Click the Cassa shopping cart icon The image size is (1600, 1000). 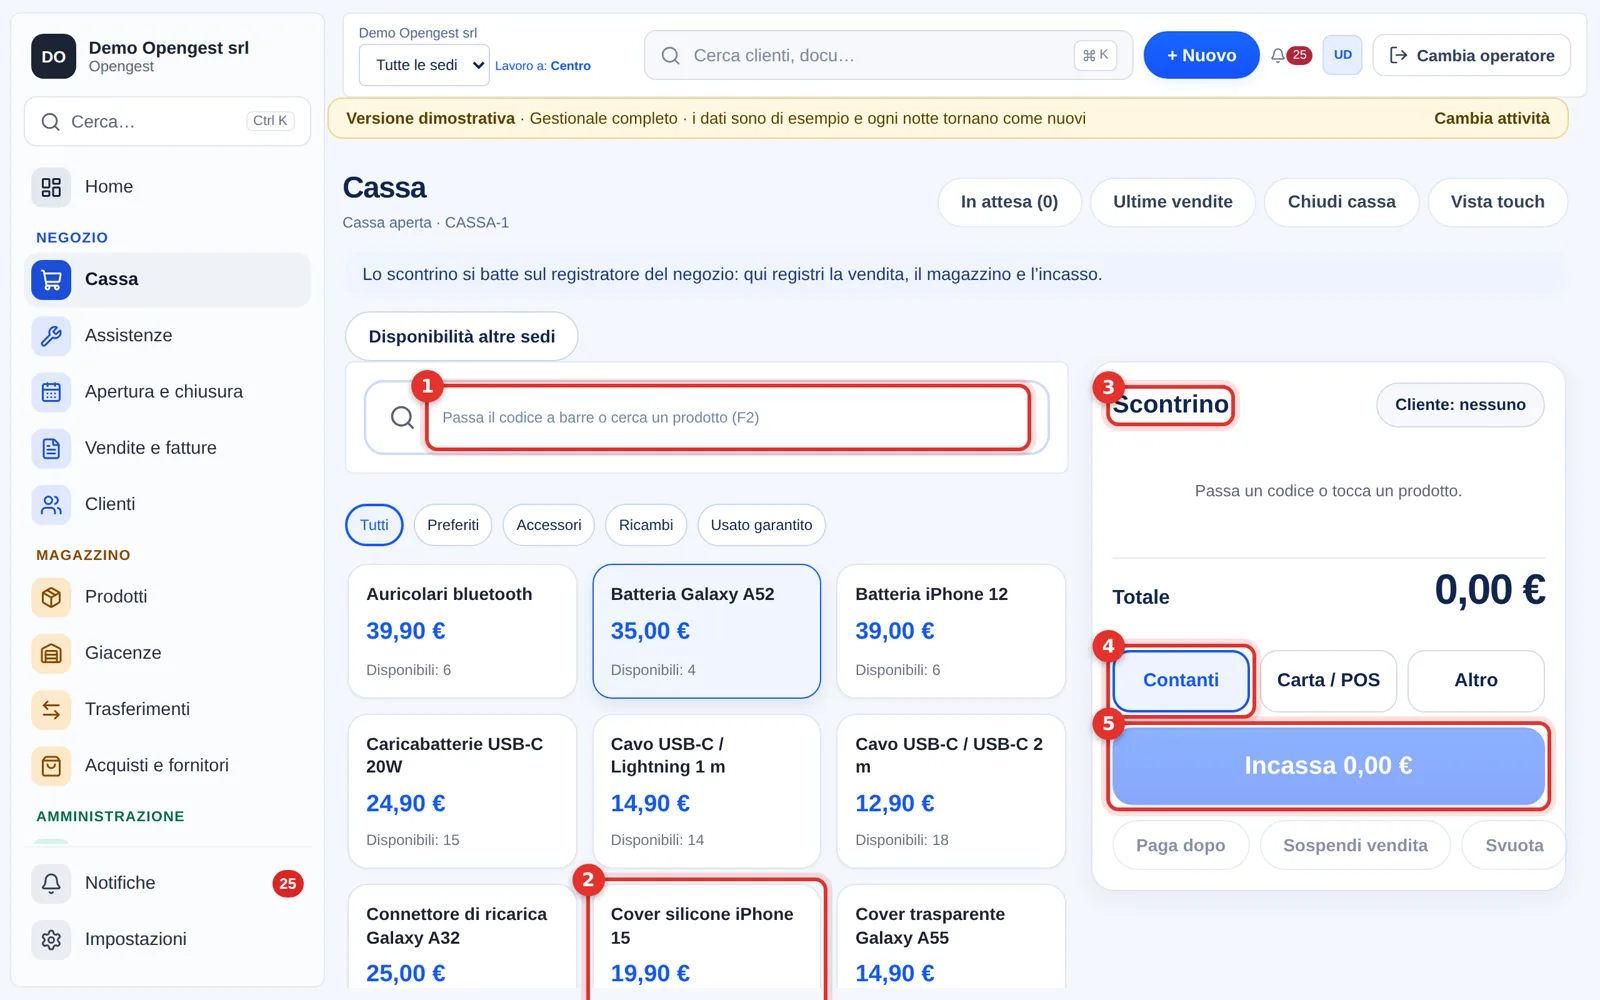tap(51, 280)
